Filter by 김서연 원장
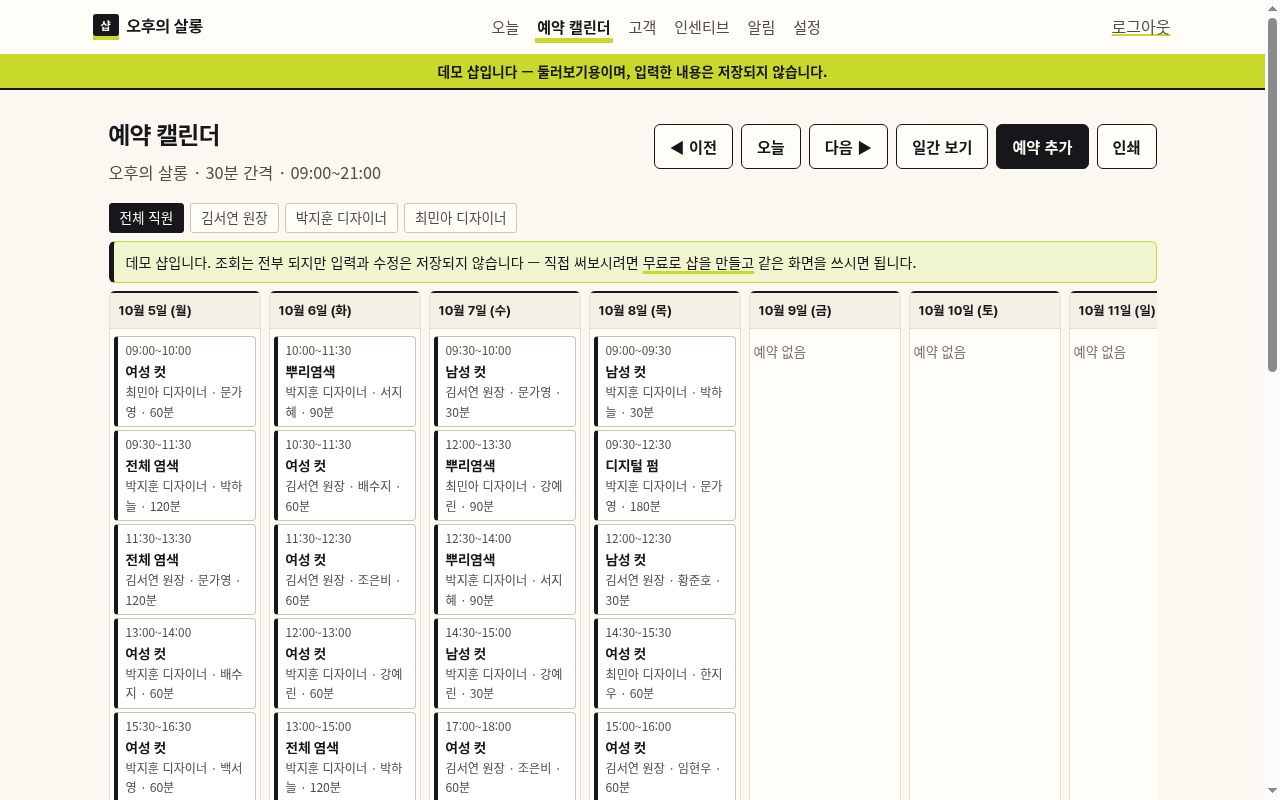This screenshot has height=800, width=1280. pos(234,218)
